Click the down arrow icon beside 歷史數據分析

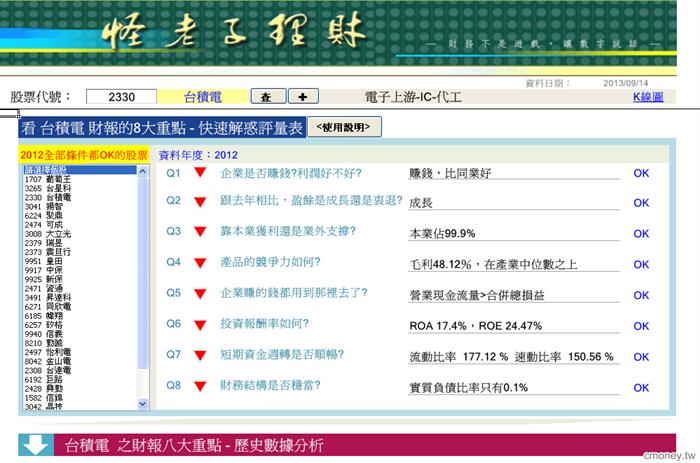pos(36,445)
